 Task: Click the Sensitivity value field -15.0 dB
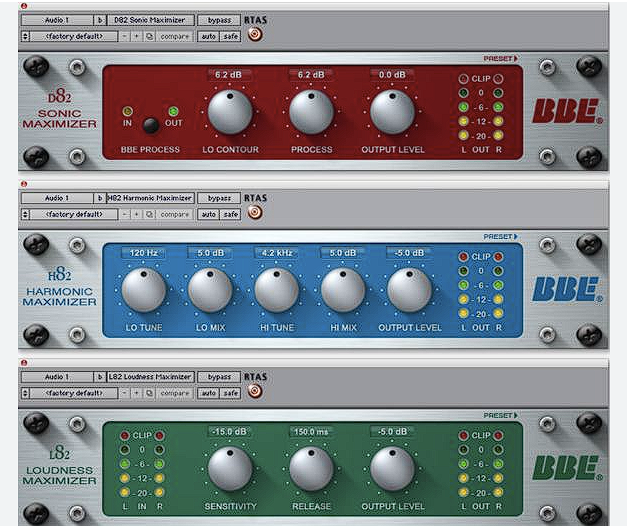tap(230, 432)
